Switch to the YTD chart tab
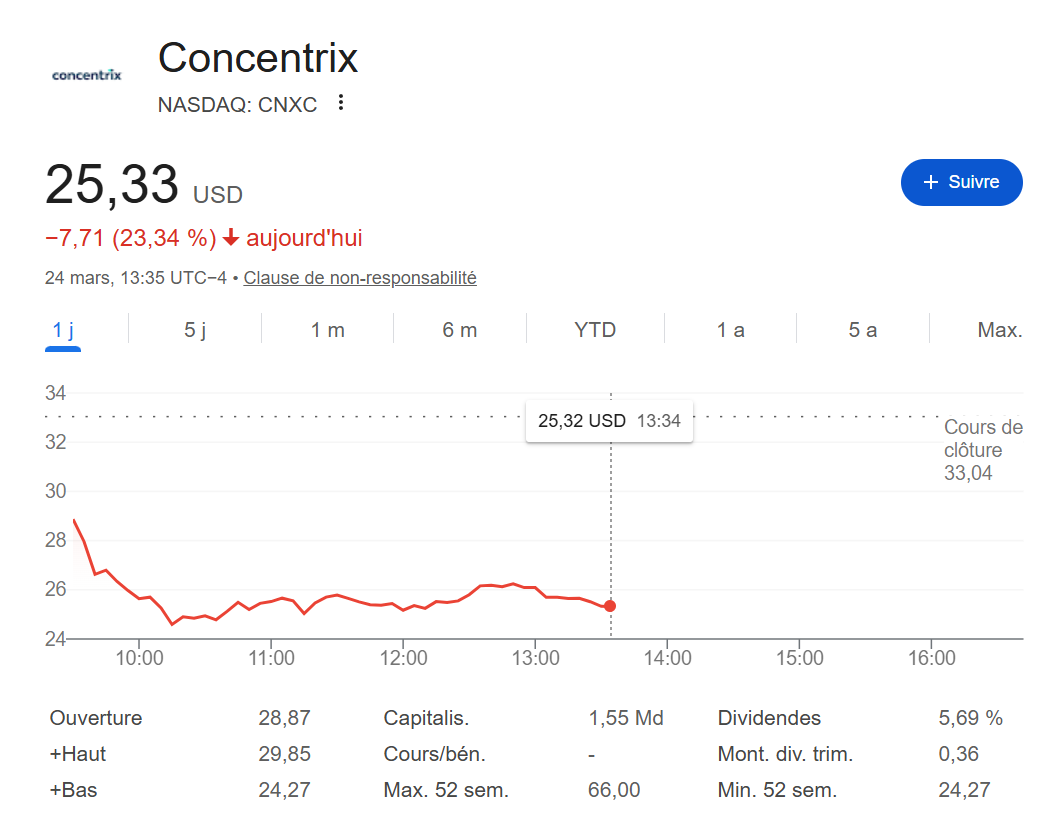Viewport: 1045px width, 829px height. tap(595, 330)
